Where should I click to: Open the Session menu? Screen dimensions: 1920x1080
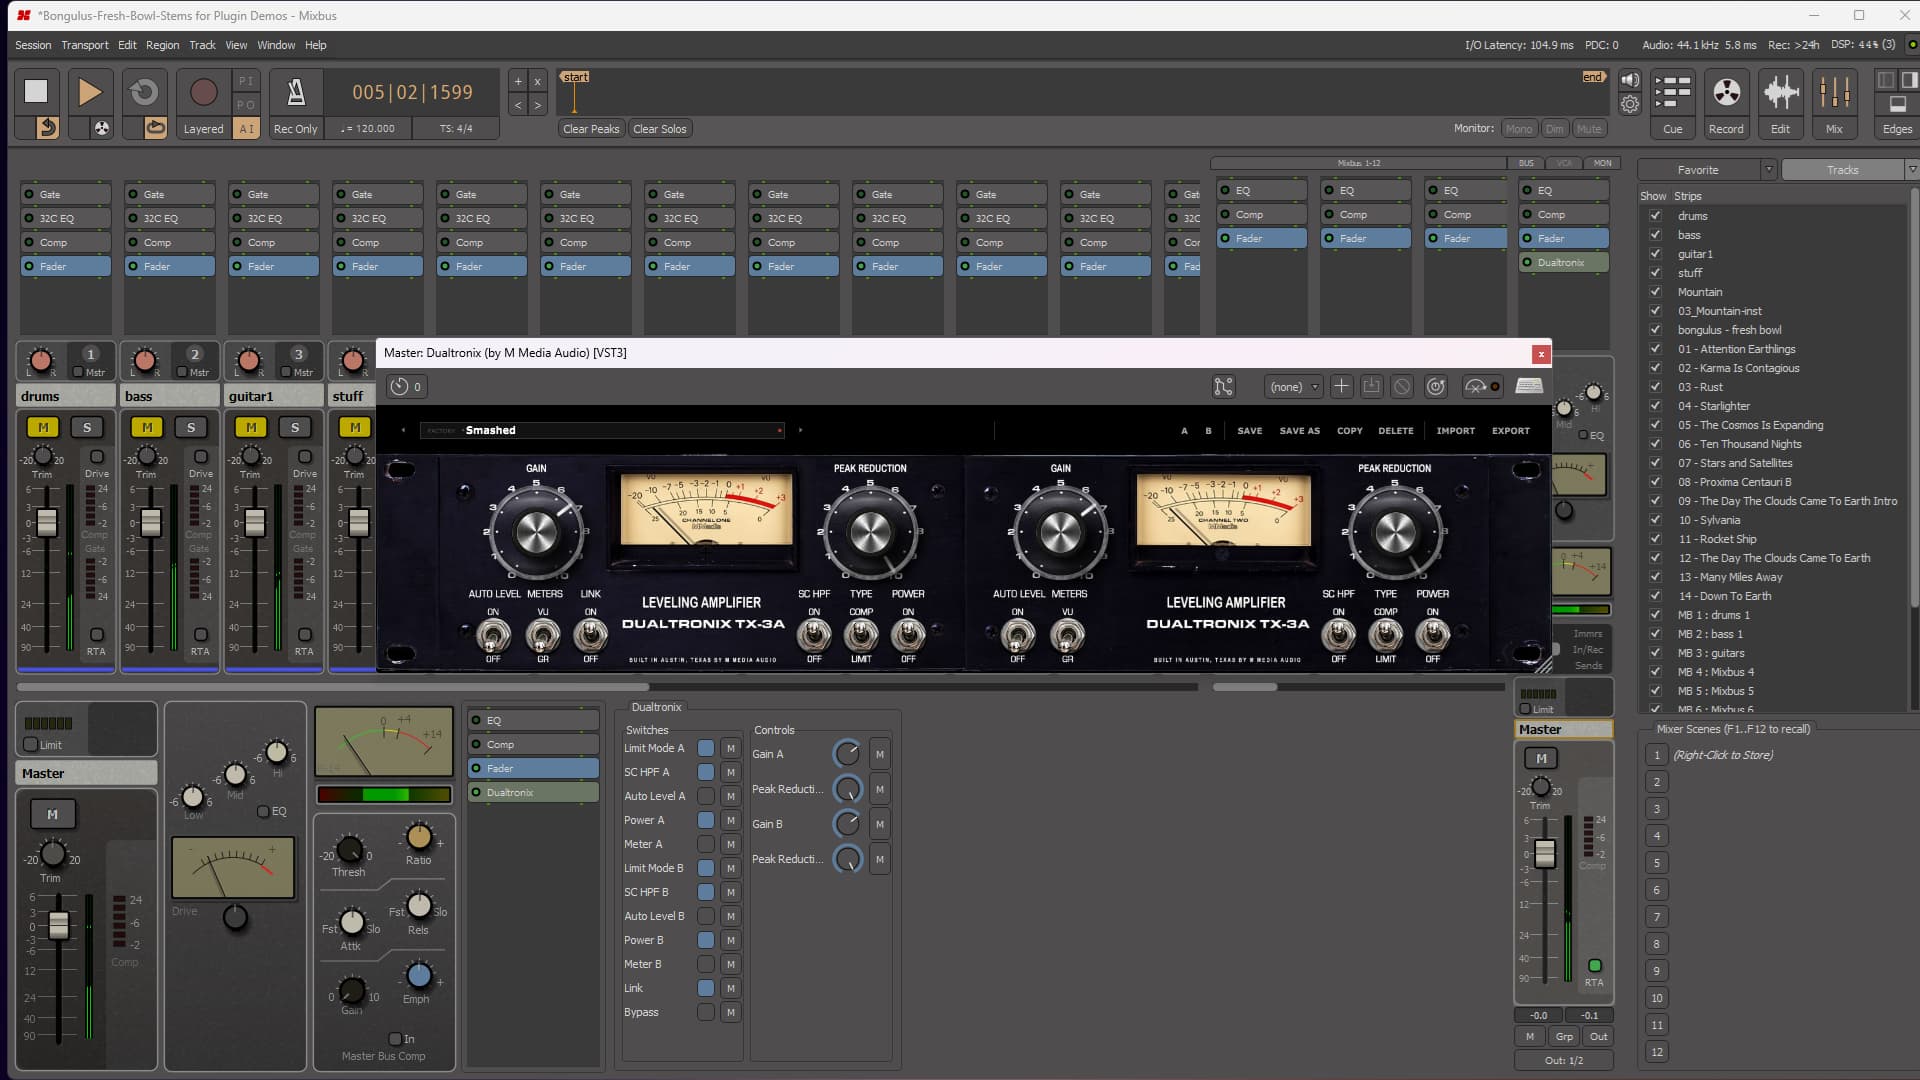coord(33,45)
